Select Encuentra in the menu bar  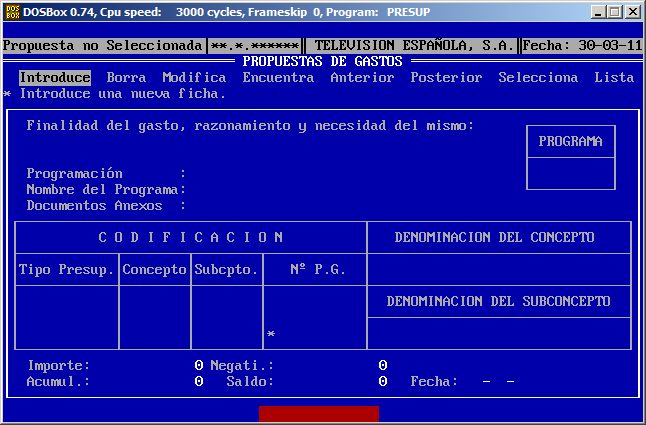[x=278, y=77]
